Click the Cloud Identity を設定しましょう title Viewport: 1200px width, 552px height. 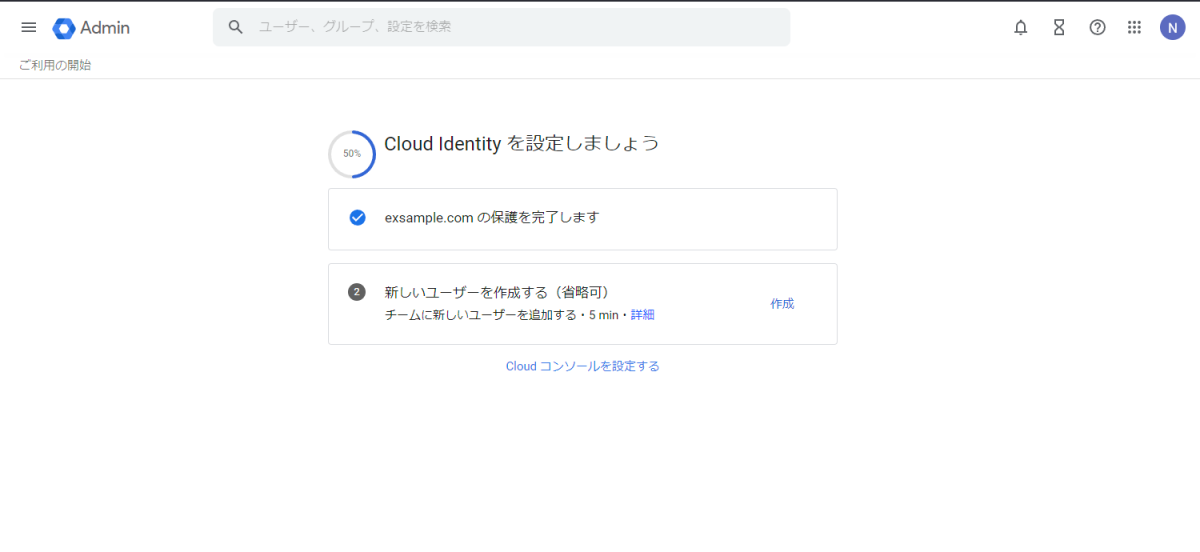(x=521, y=143)
